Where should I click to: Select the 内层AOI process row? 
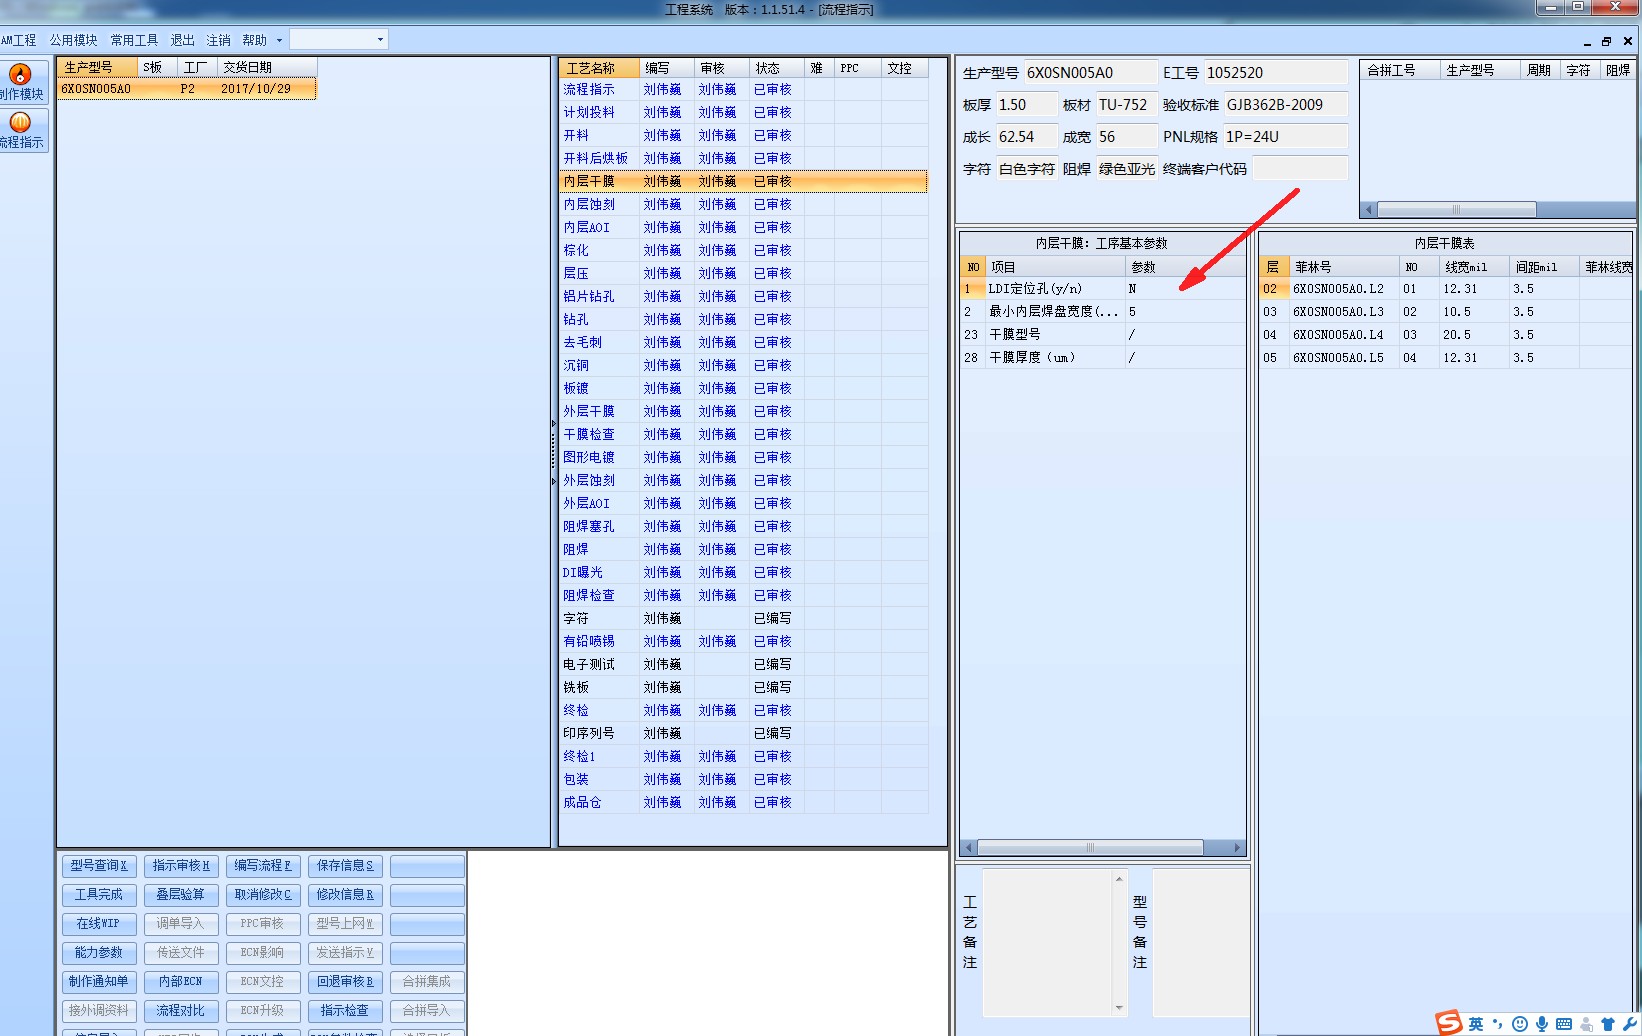tap(743, 228)
